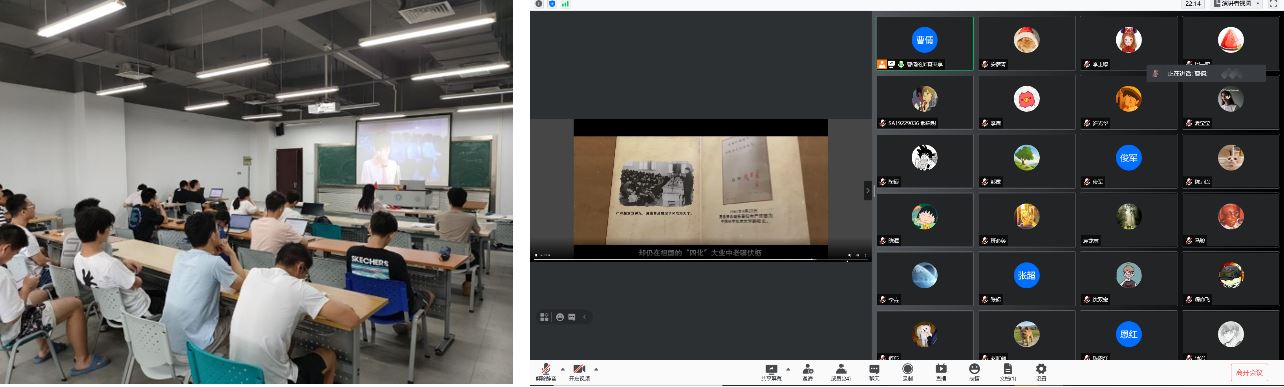The width and height of the screenshot is (1284, 387).
Task: Expand video options arrow beside camera
Action: pos(596,368)
